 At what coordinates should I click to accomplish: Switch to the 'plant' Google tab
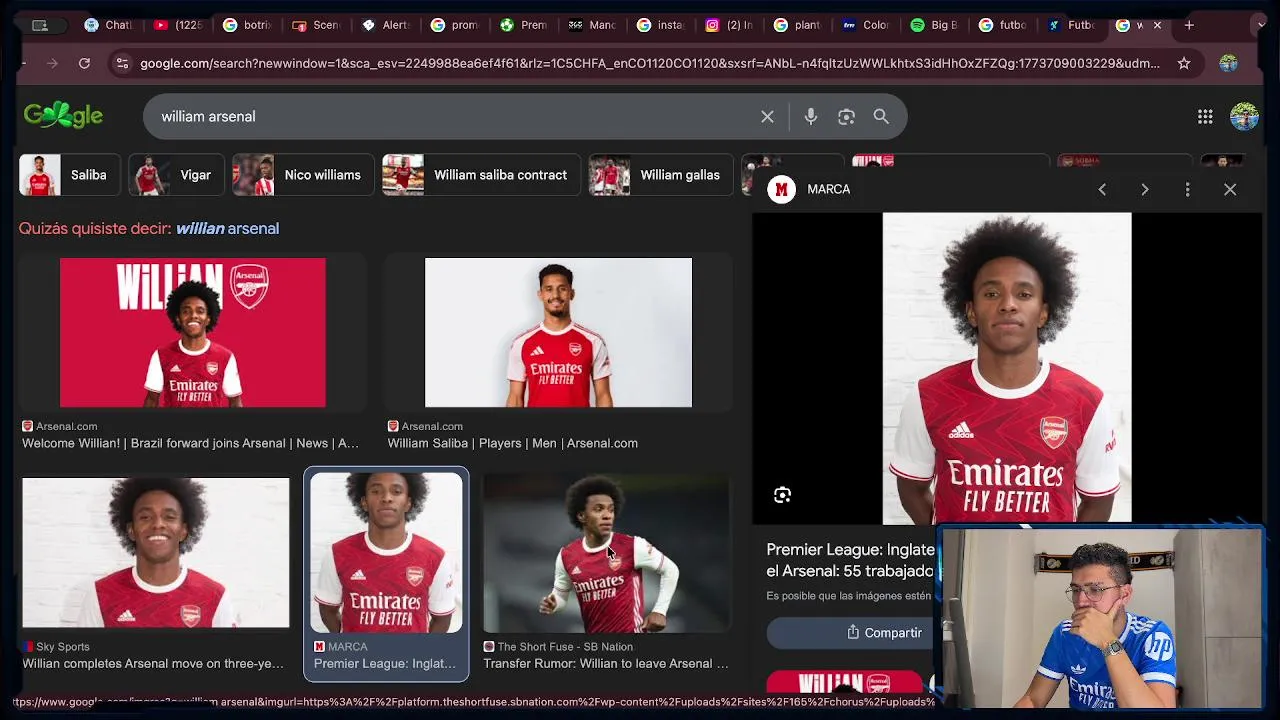(x=798, y=25)
